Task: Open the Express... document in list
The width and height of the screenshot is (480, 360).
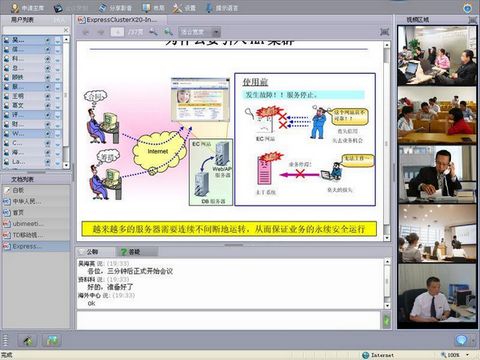Action: [36, 246]
